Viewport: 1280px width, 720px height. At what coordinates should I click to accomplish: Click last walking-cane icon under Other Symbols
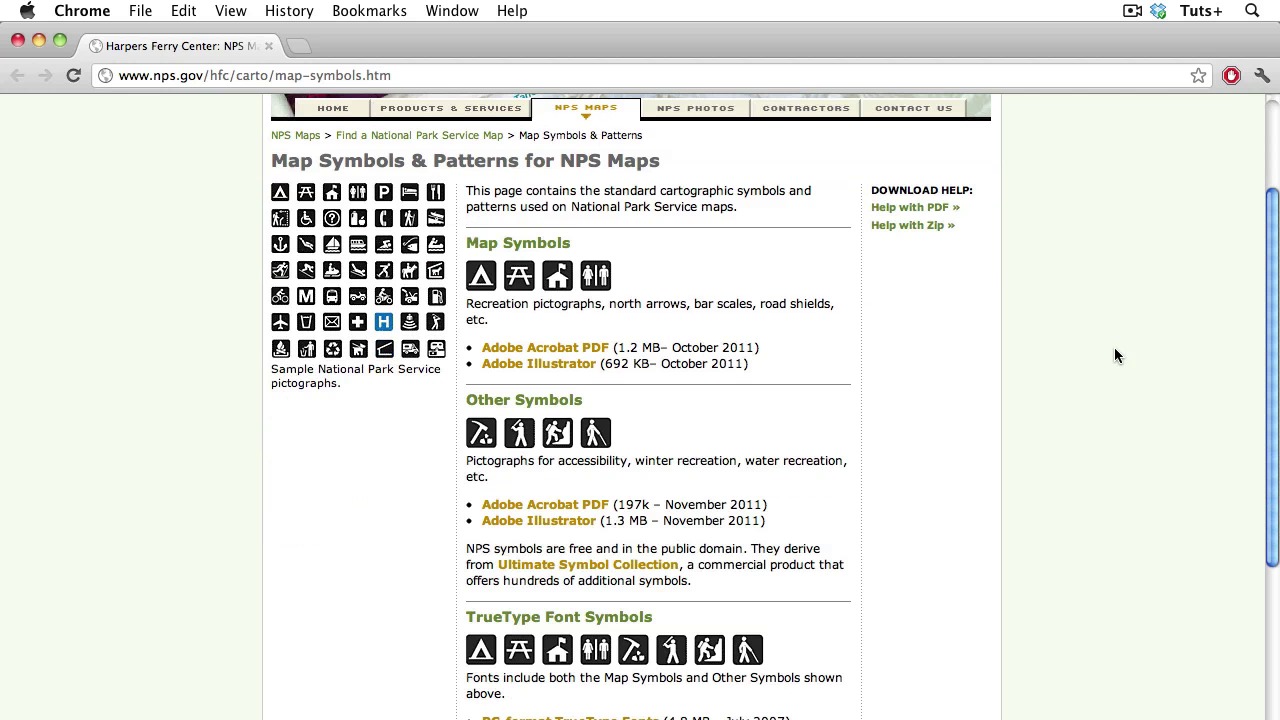click(595, 433)
